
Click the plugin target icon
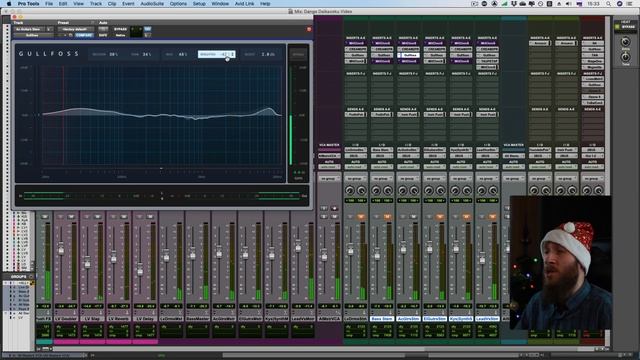[309, 29]
